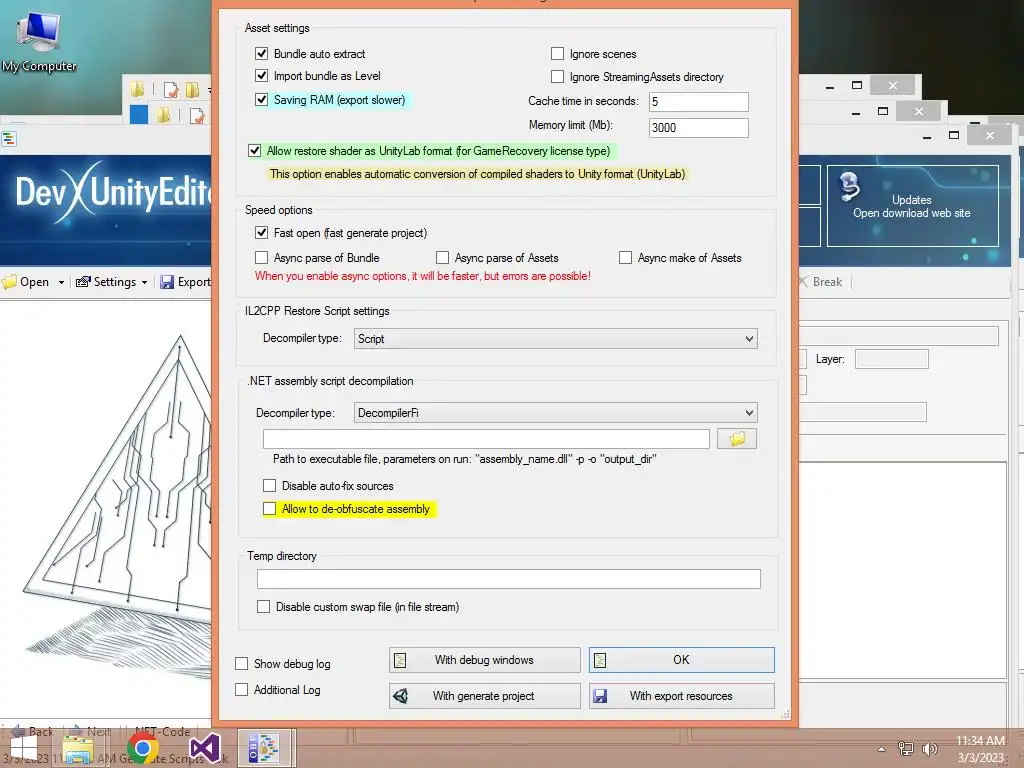The height and width of the screenshot is (768, 1024).
Task: Click the document icon on debug windows button
Action: (x=400, y=660)
